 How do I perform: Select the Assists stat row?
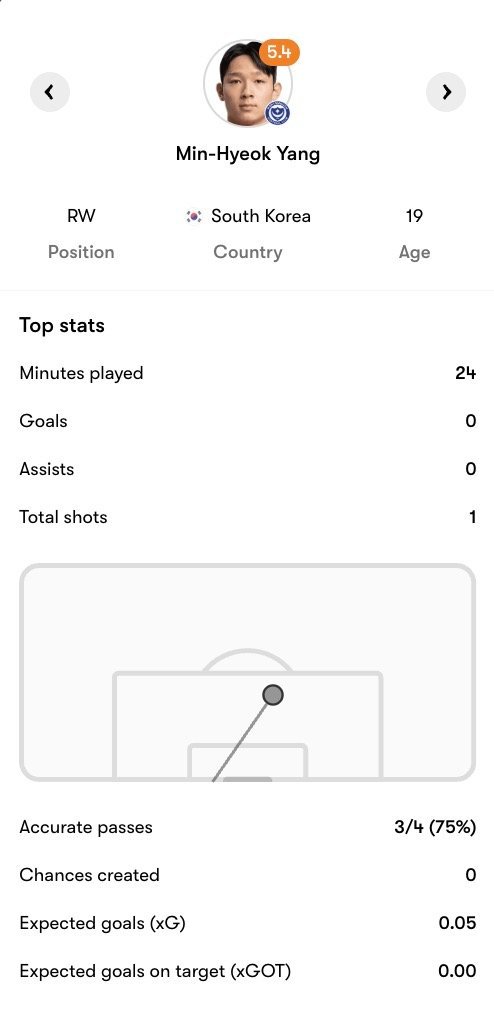tap(248, 469)
